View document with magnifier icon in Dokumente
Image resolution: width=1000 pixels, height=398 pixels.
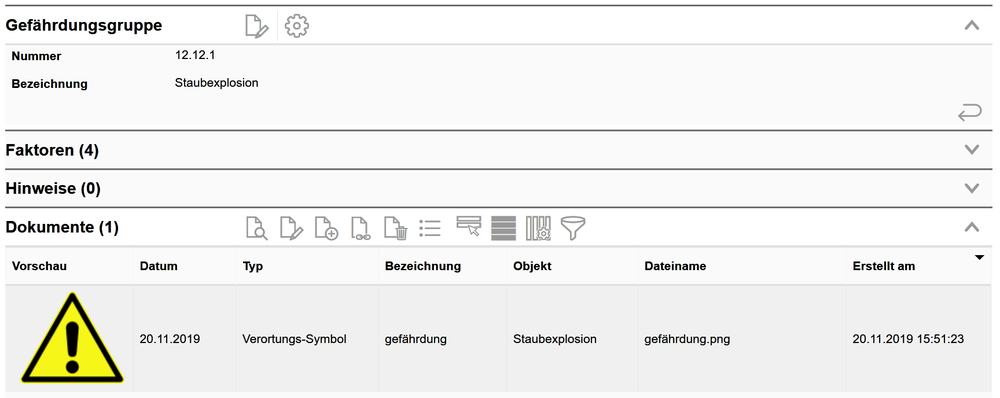click(x=257, y=228)
